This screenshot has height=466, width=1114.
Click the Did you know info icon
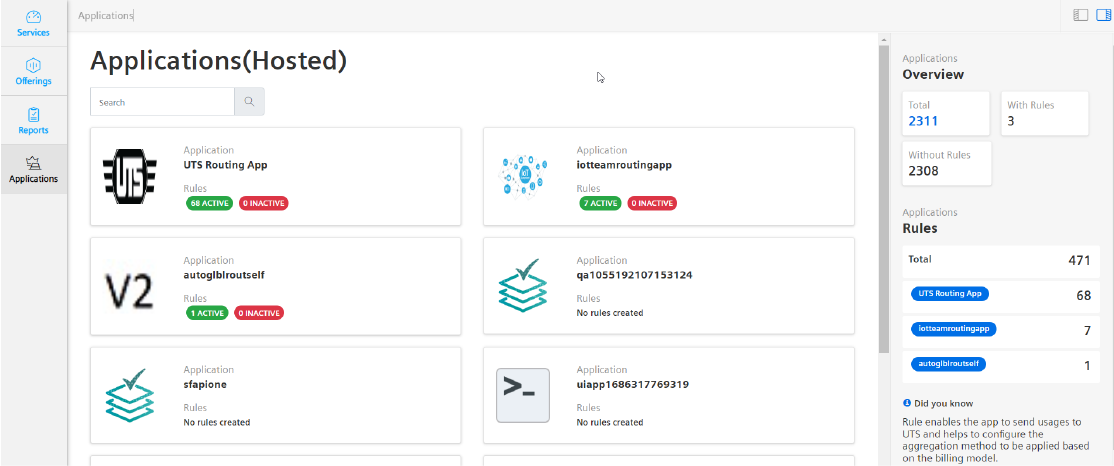tap(907, 403)
